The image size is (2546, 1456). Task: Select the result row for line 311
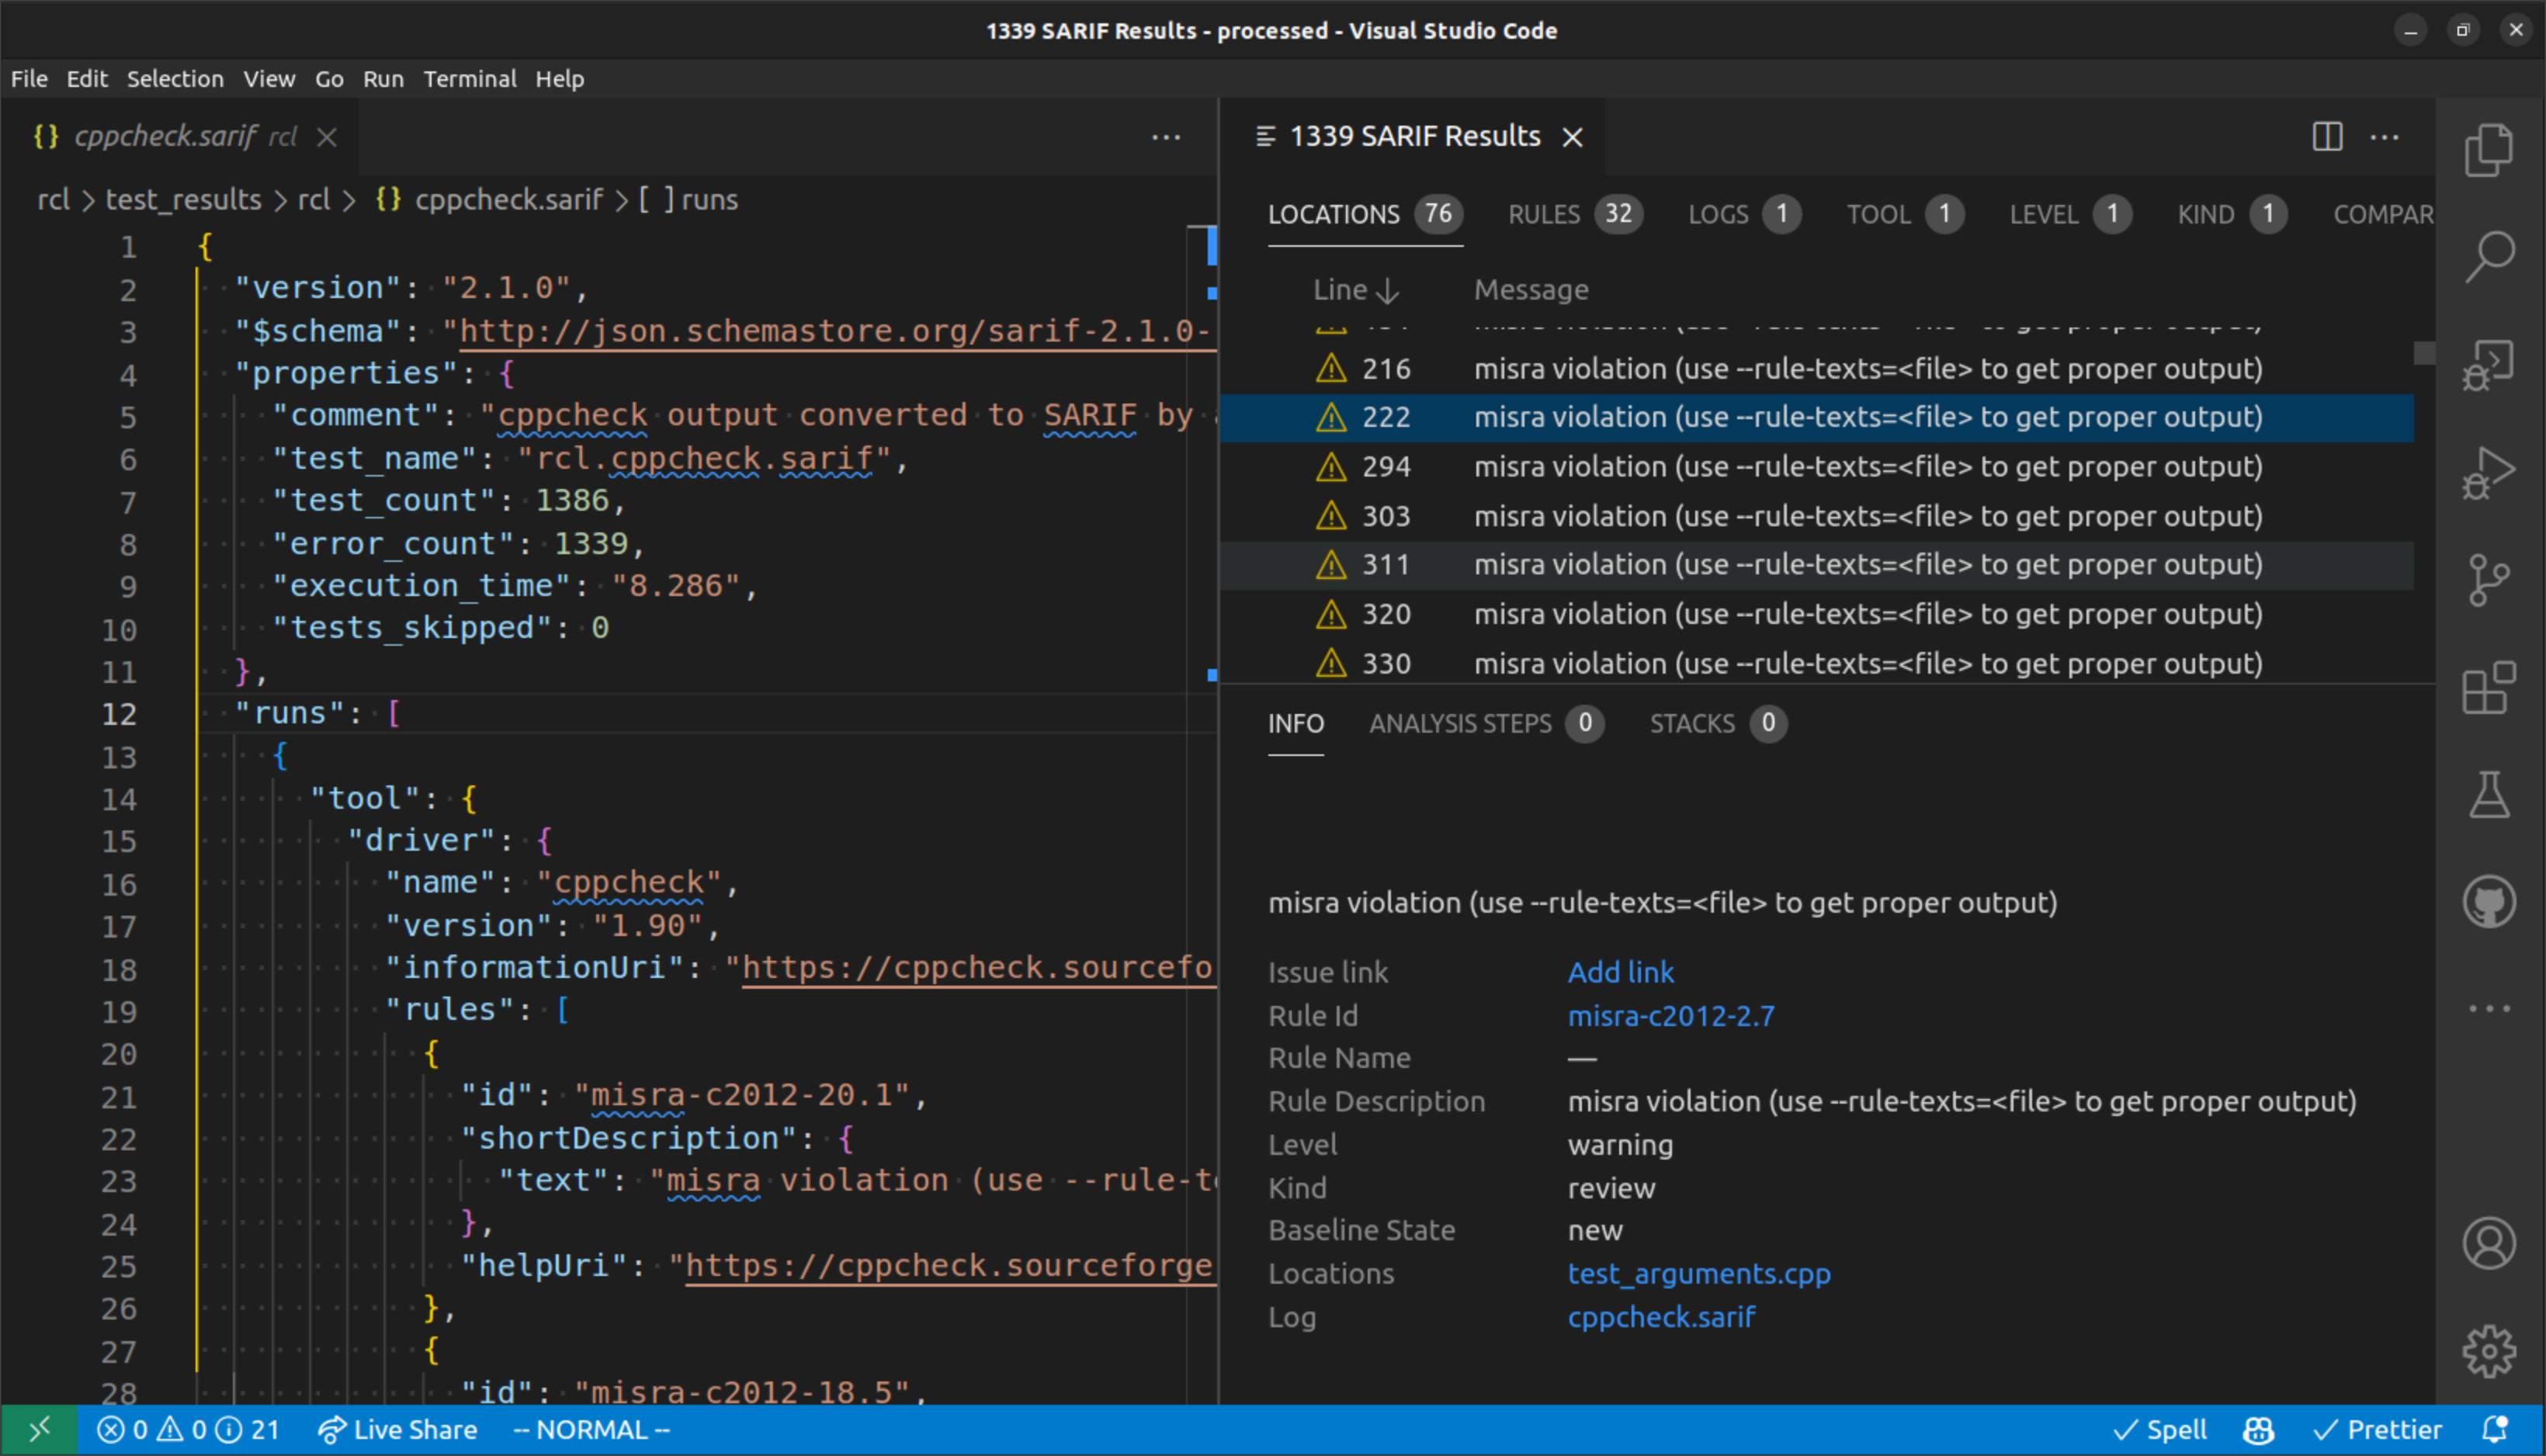pos(1816,565)
